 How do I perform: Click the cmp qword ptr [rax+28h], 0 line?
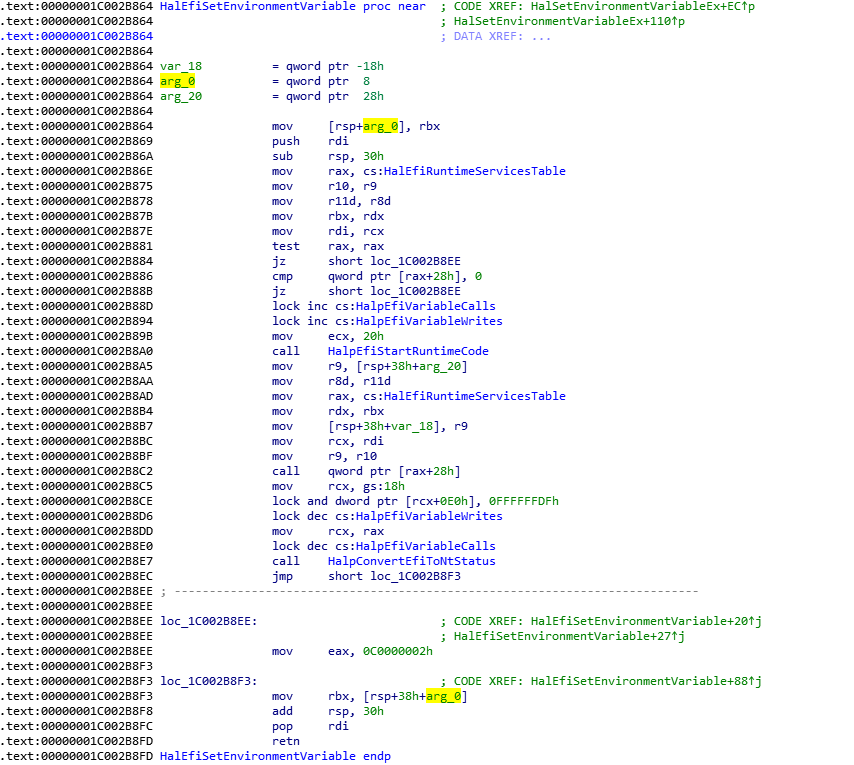(x=377, y=277)
